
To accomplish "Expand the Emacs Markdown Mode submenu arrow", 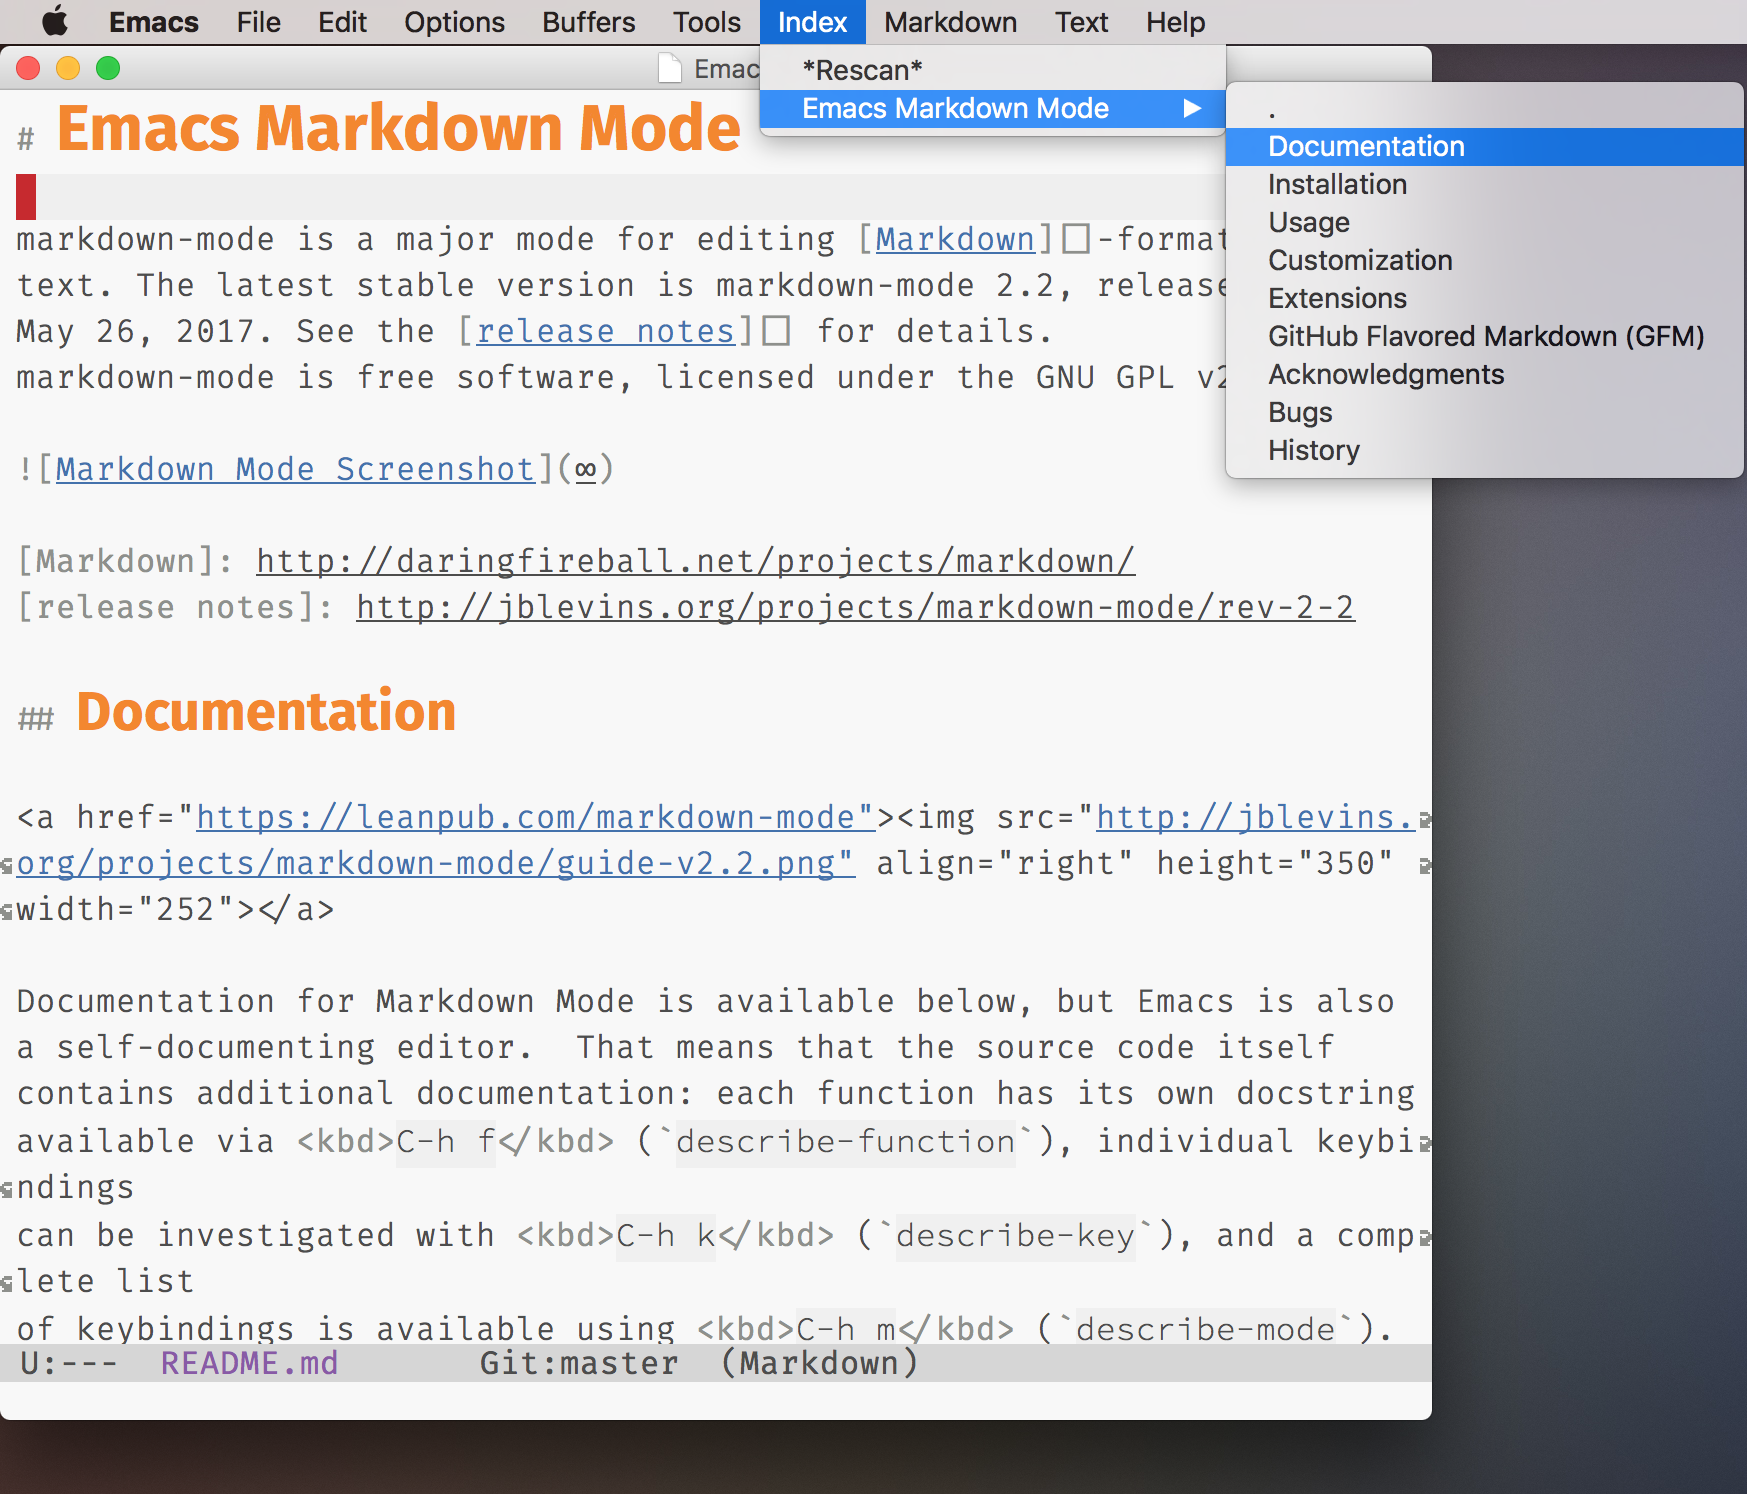I will tap(1191, 108).
